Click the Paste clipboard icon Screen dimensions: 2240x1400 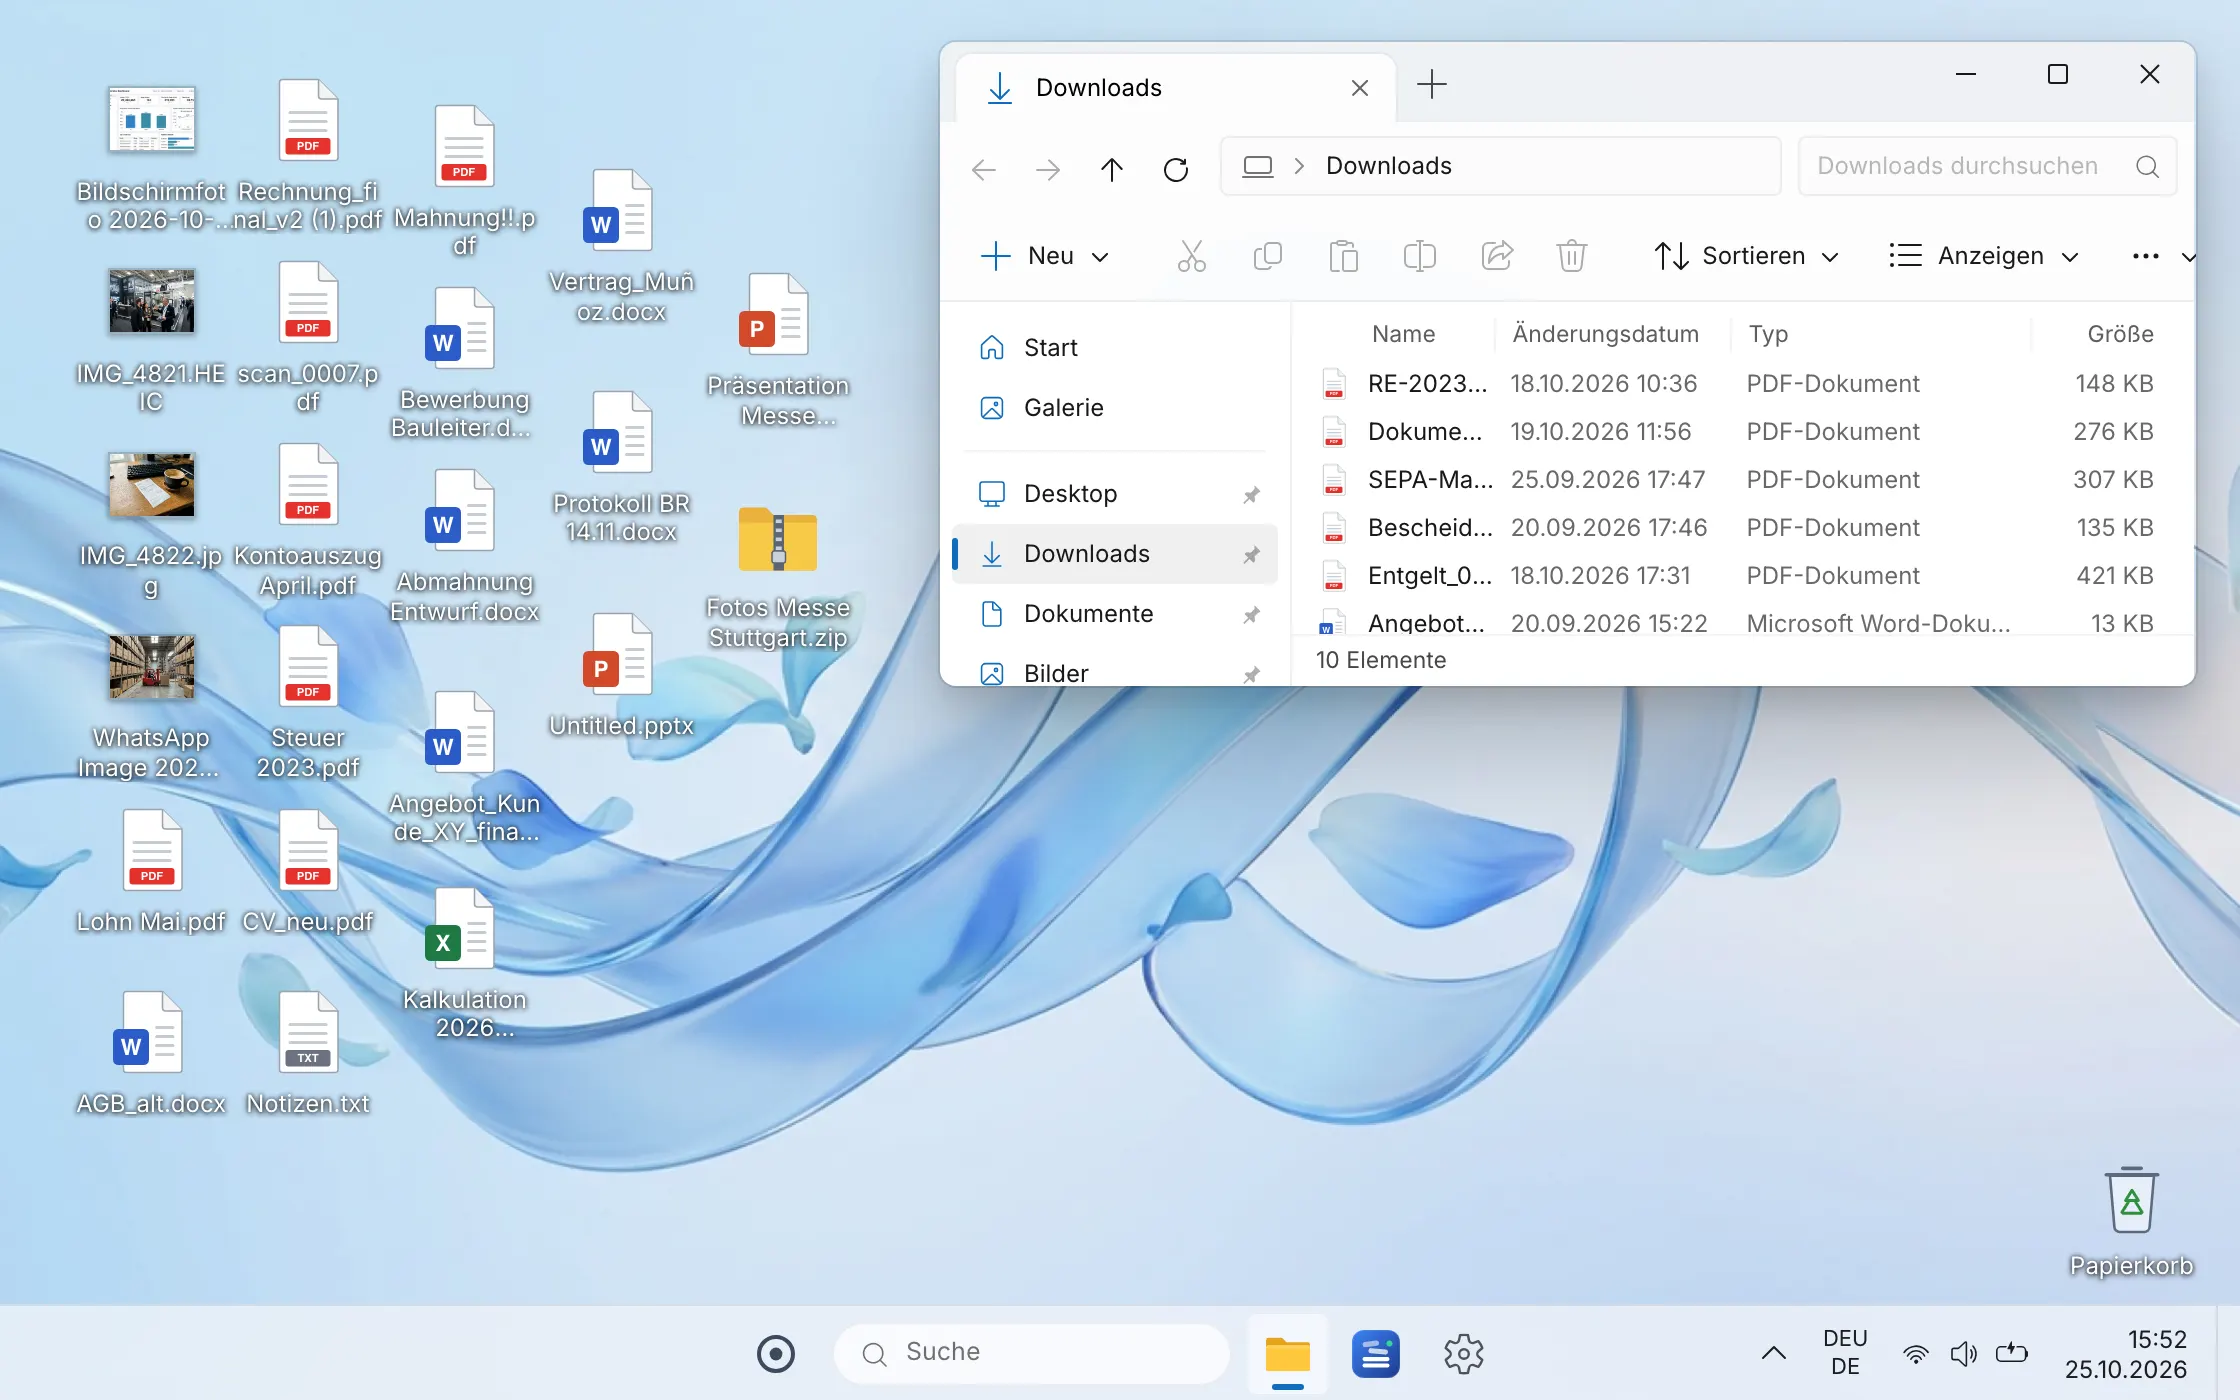[1343, 256]
